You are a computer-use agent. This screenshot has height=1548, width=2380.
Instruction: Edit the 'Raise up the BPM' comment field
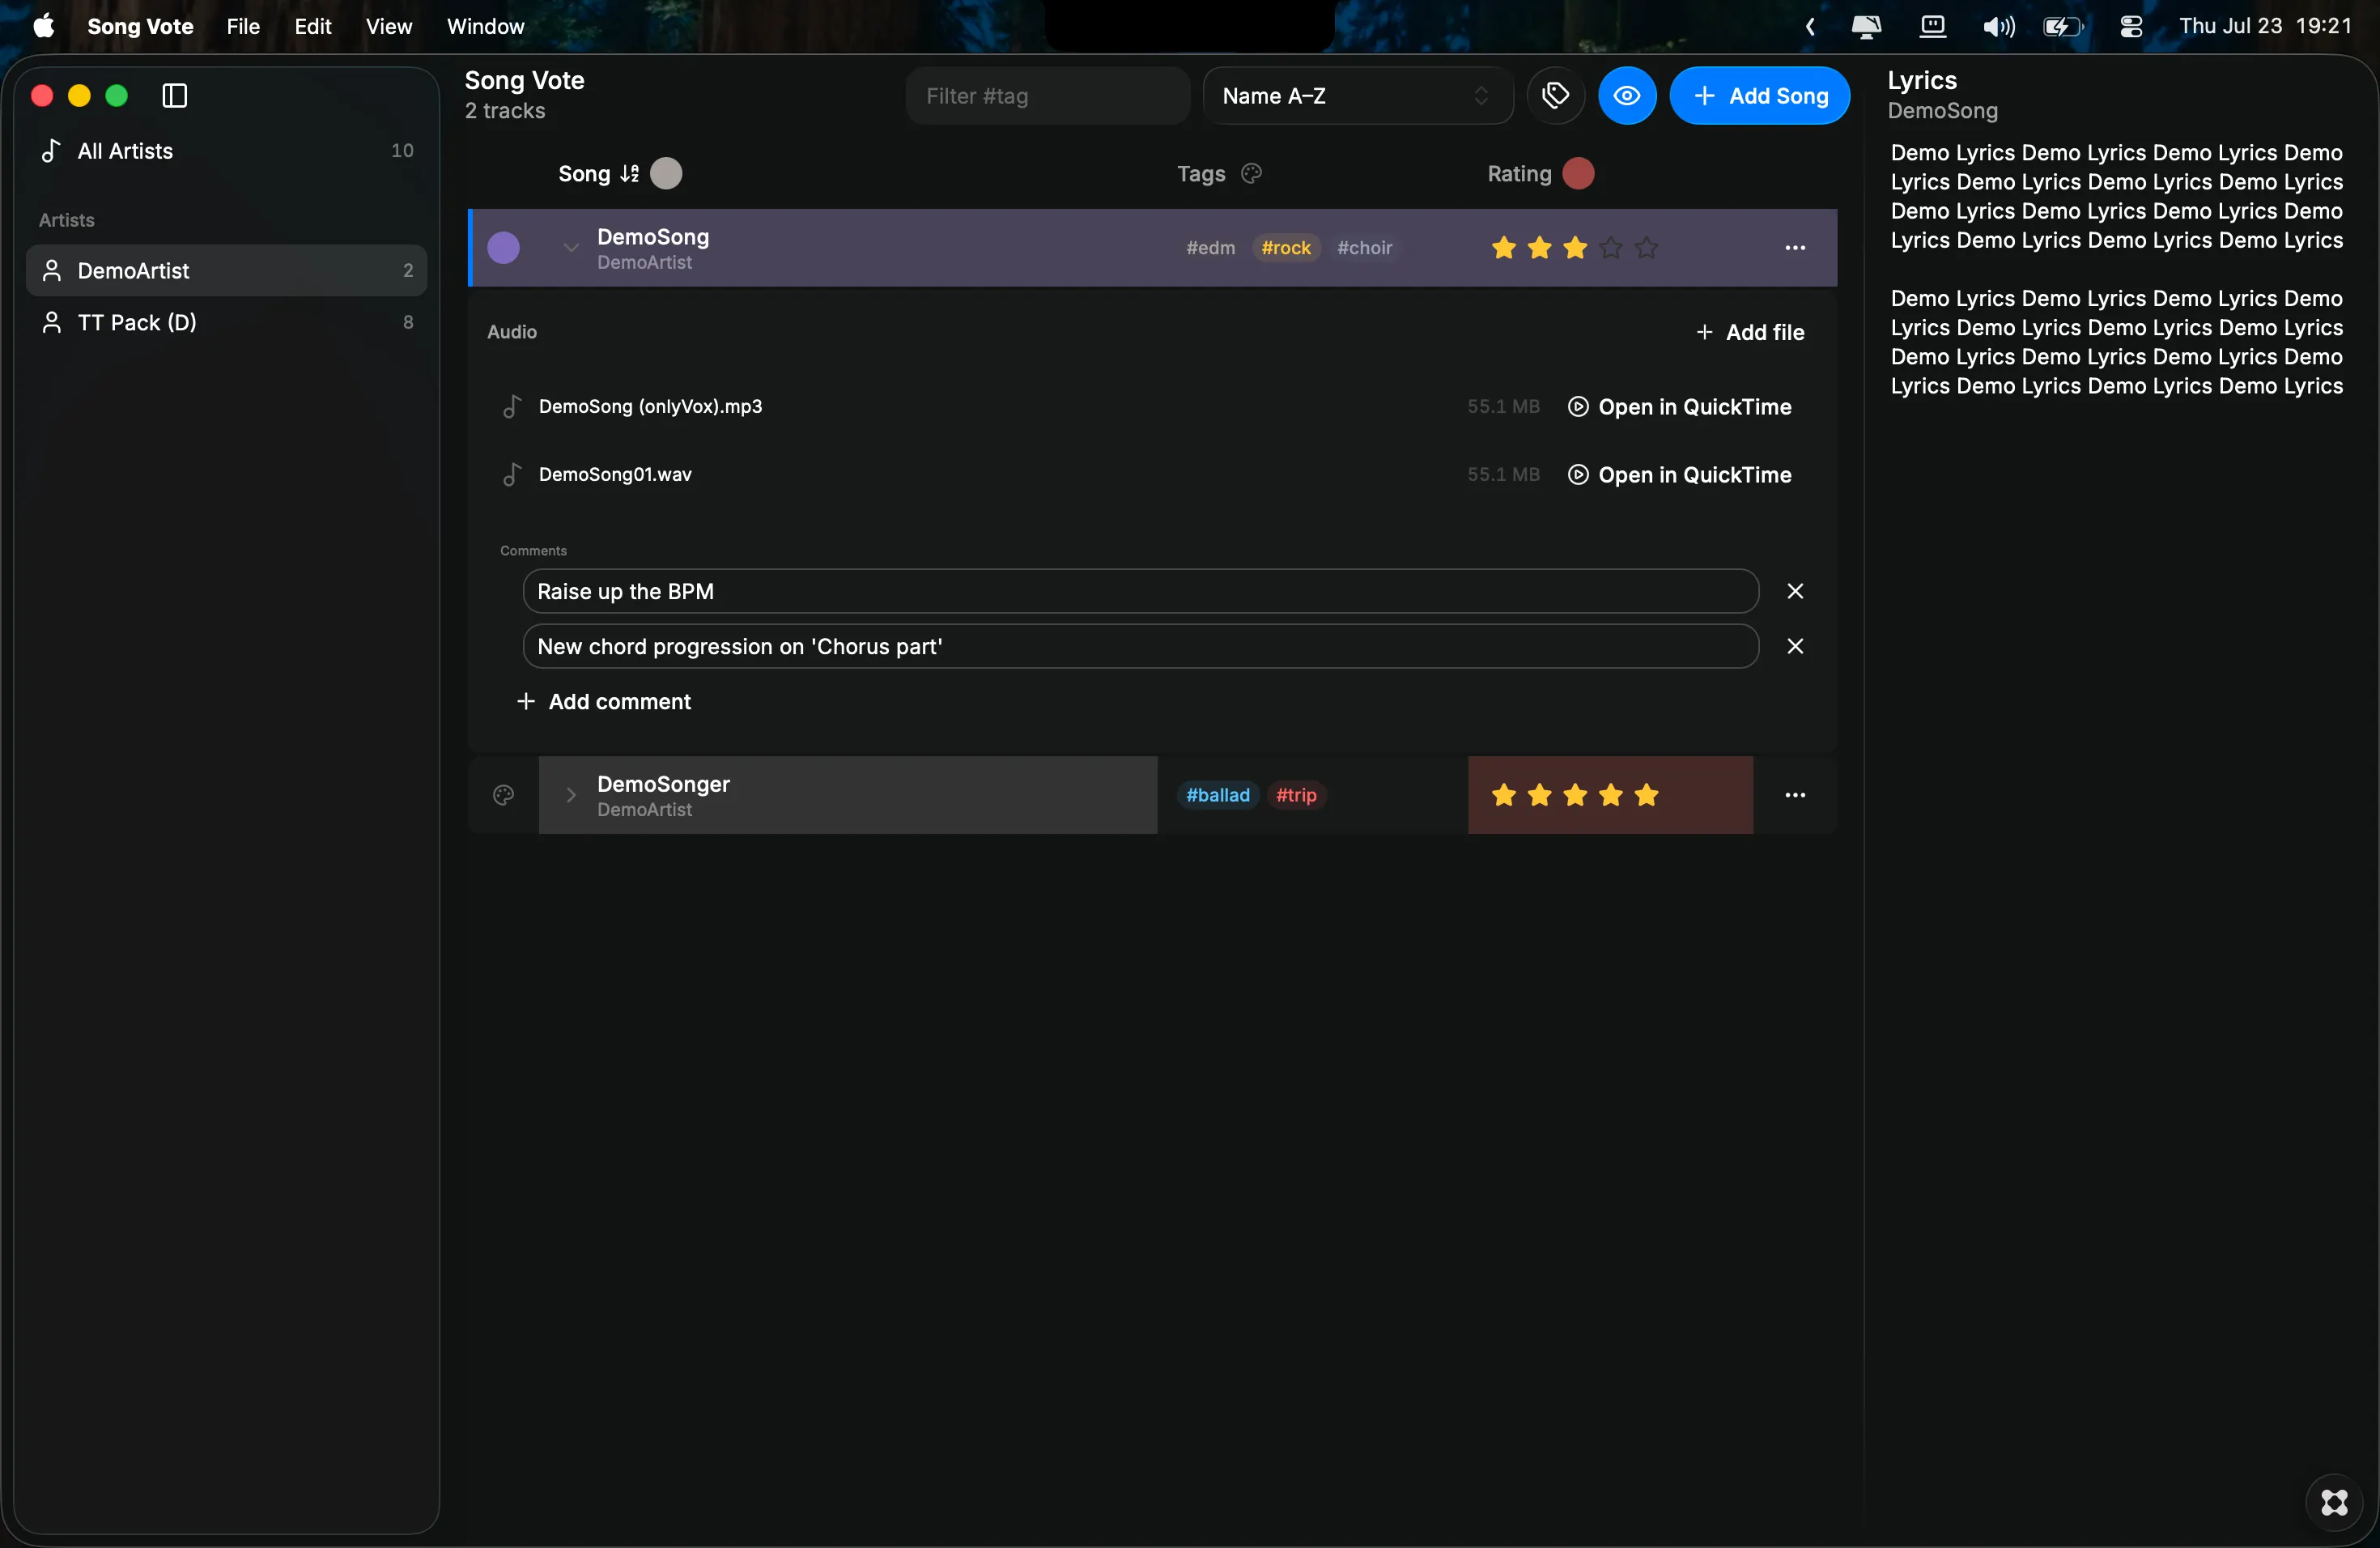[1140, 592]
